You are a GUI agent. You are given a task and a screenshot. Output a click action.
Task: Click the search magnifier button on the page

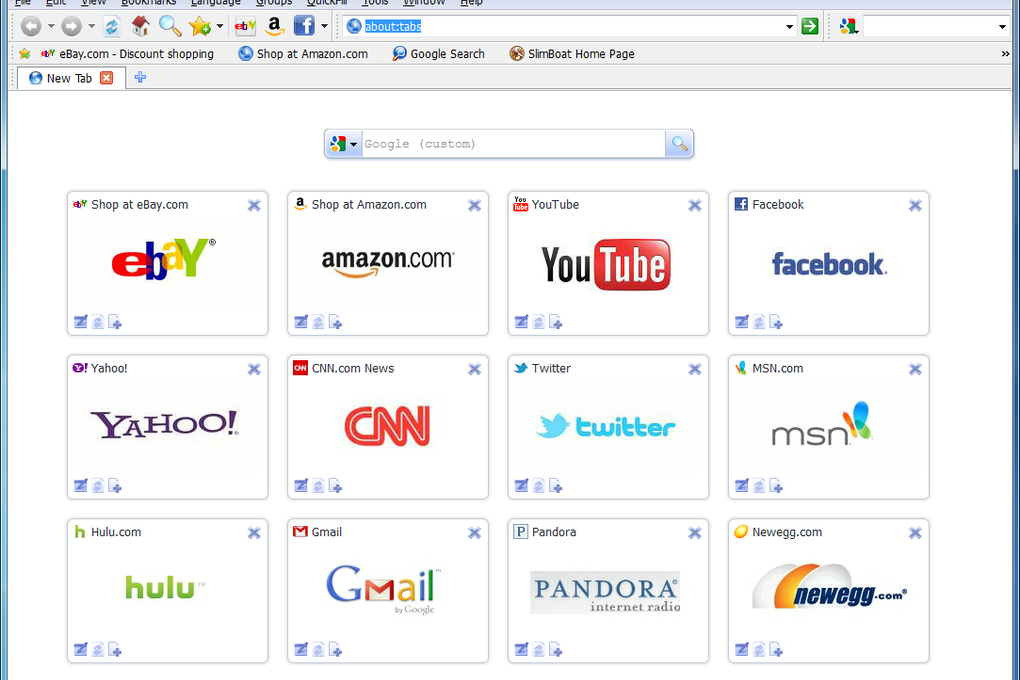click(x=679, y=144)
